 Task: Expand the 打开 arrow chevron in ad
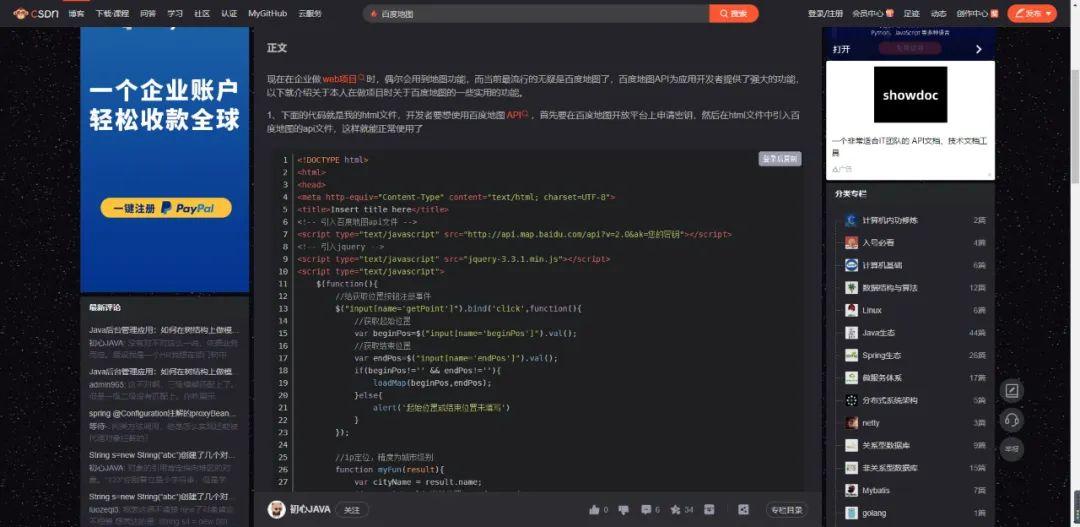(979, 49)
